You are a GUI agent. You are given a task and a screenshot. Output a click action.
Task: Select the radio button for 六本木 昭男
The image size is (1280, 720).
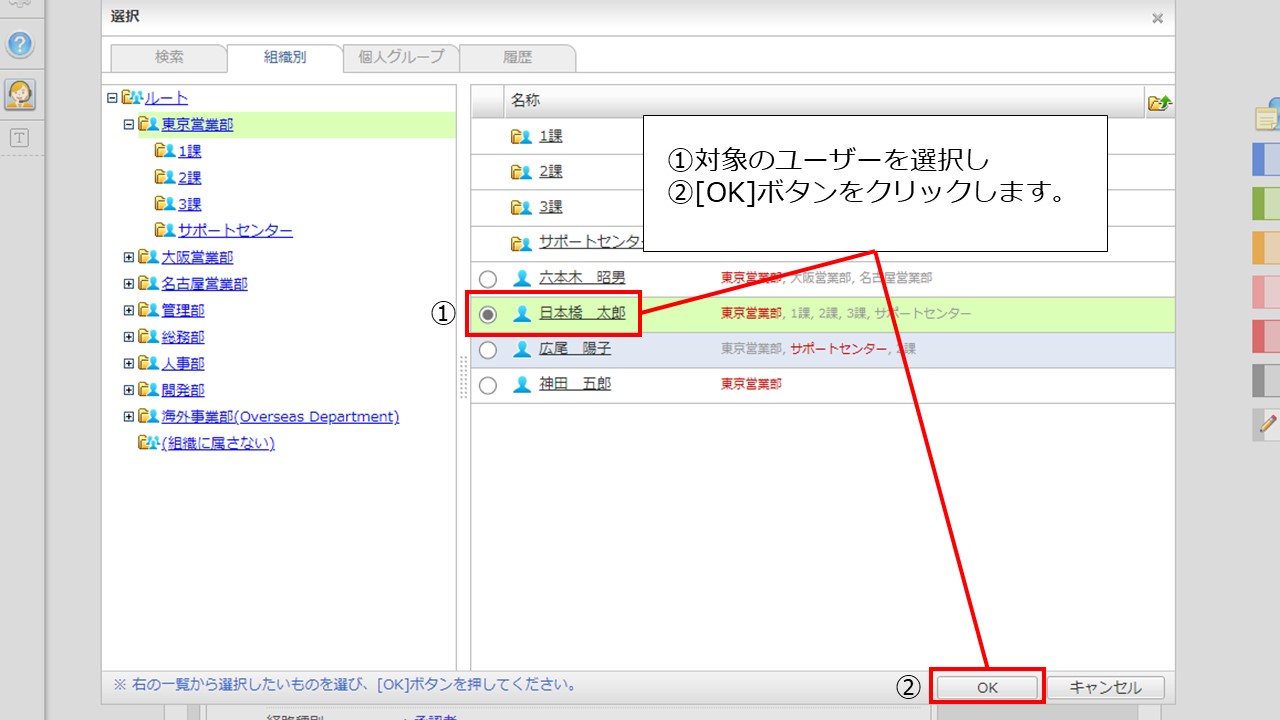pyautogui.click(x=488, y=279)
